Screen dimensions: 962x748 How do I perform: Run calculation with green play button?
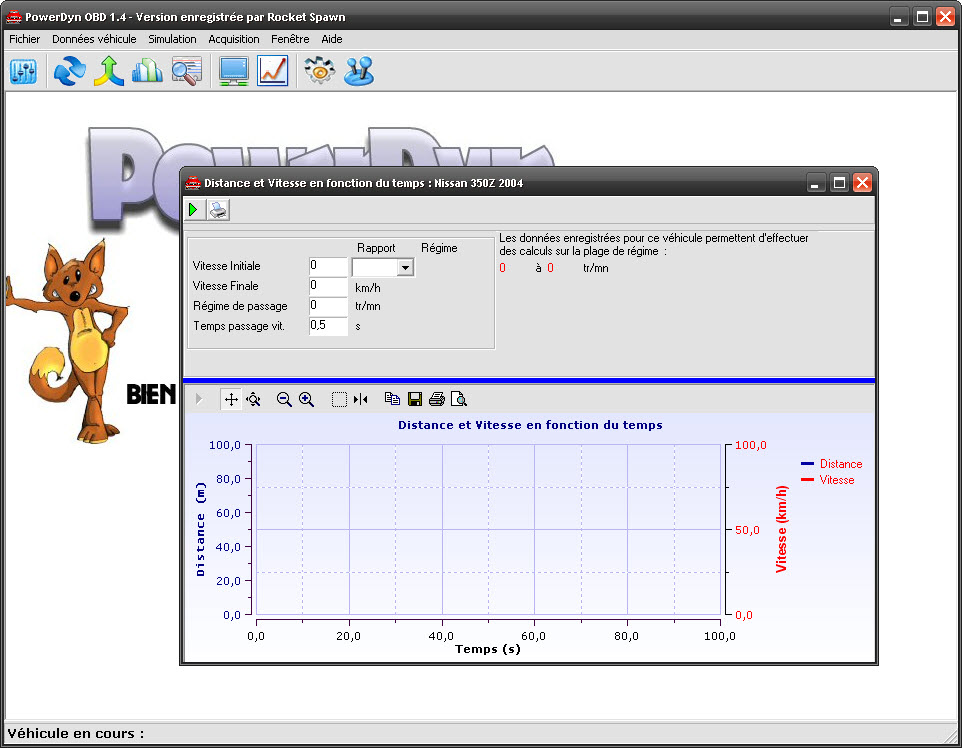click(x=194, y=210)
